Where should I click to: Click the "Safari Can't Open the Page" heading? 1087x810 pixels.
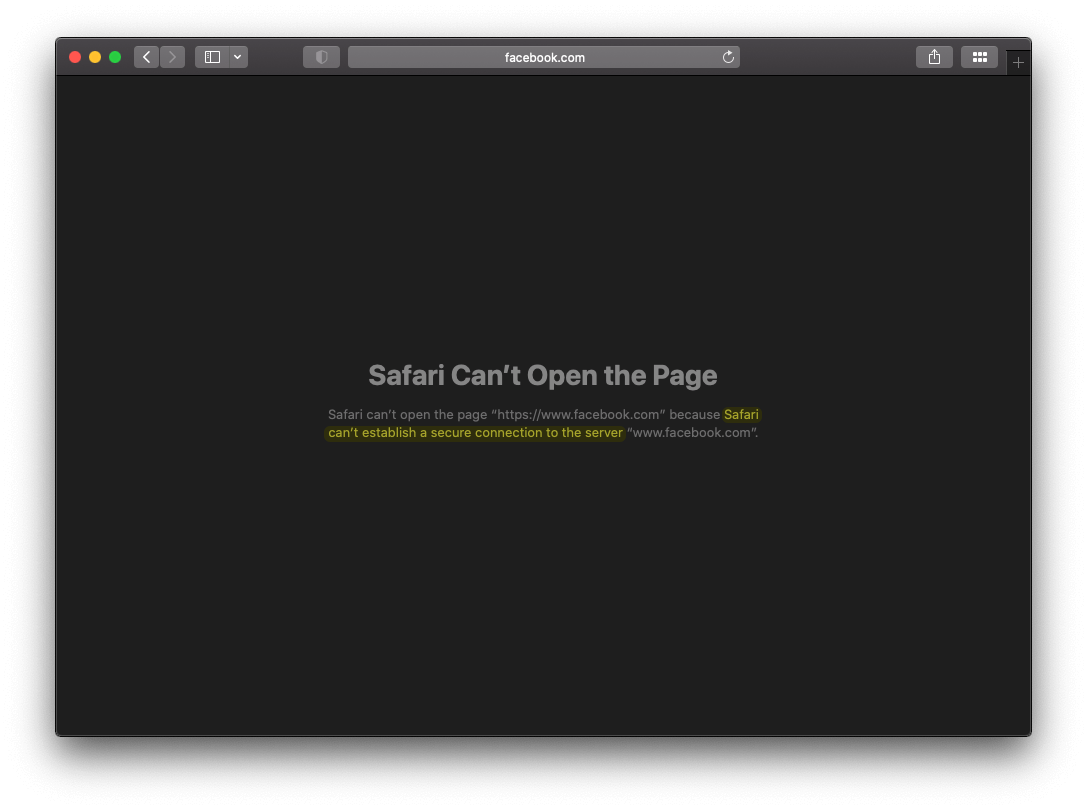(543, 375)
